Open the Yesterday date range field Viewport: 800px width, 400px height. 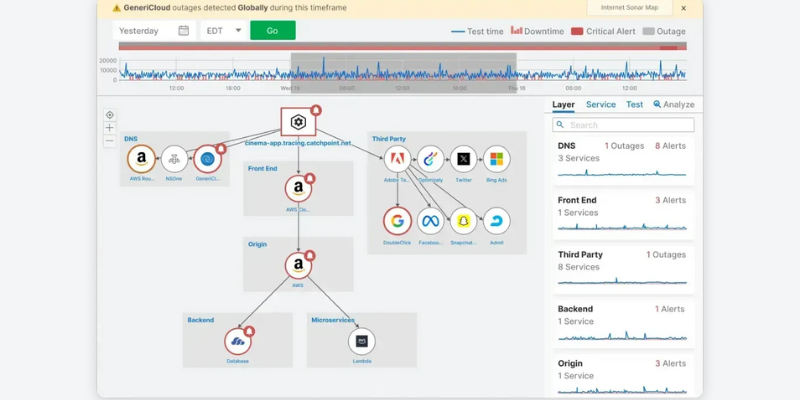pyautogui.click(x=154, y=31)
